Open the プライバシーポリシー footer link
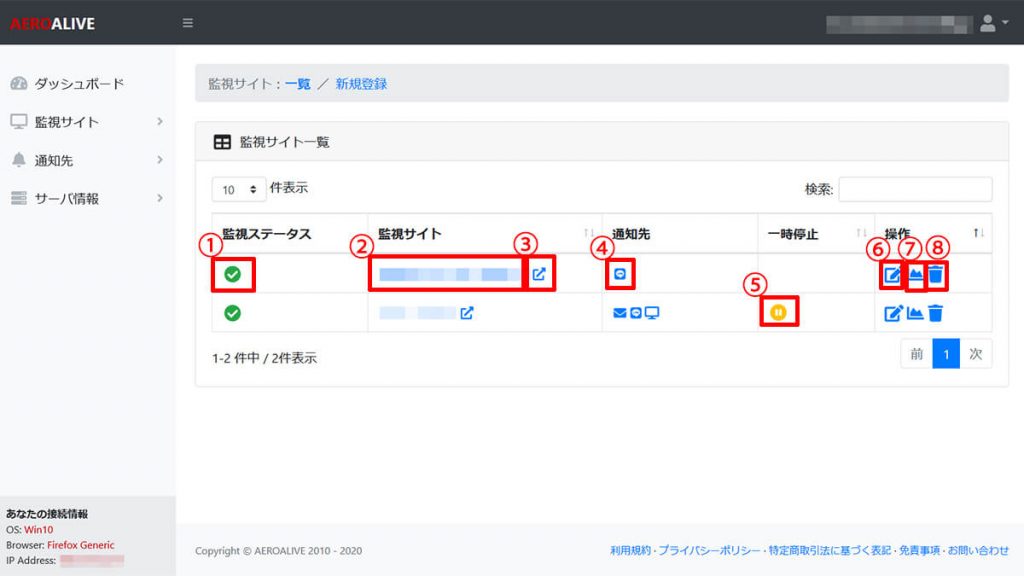The height and width of the screenshot is (576, 1024). coord(709,551)
